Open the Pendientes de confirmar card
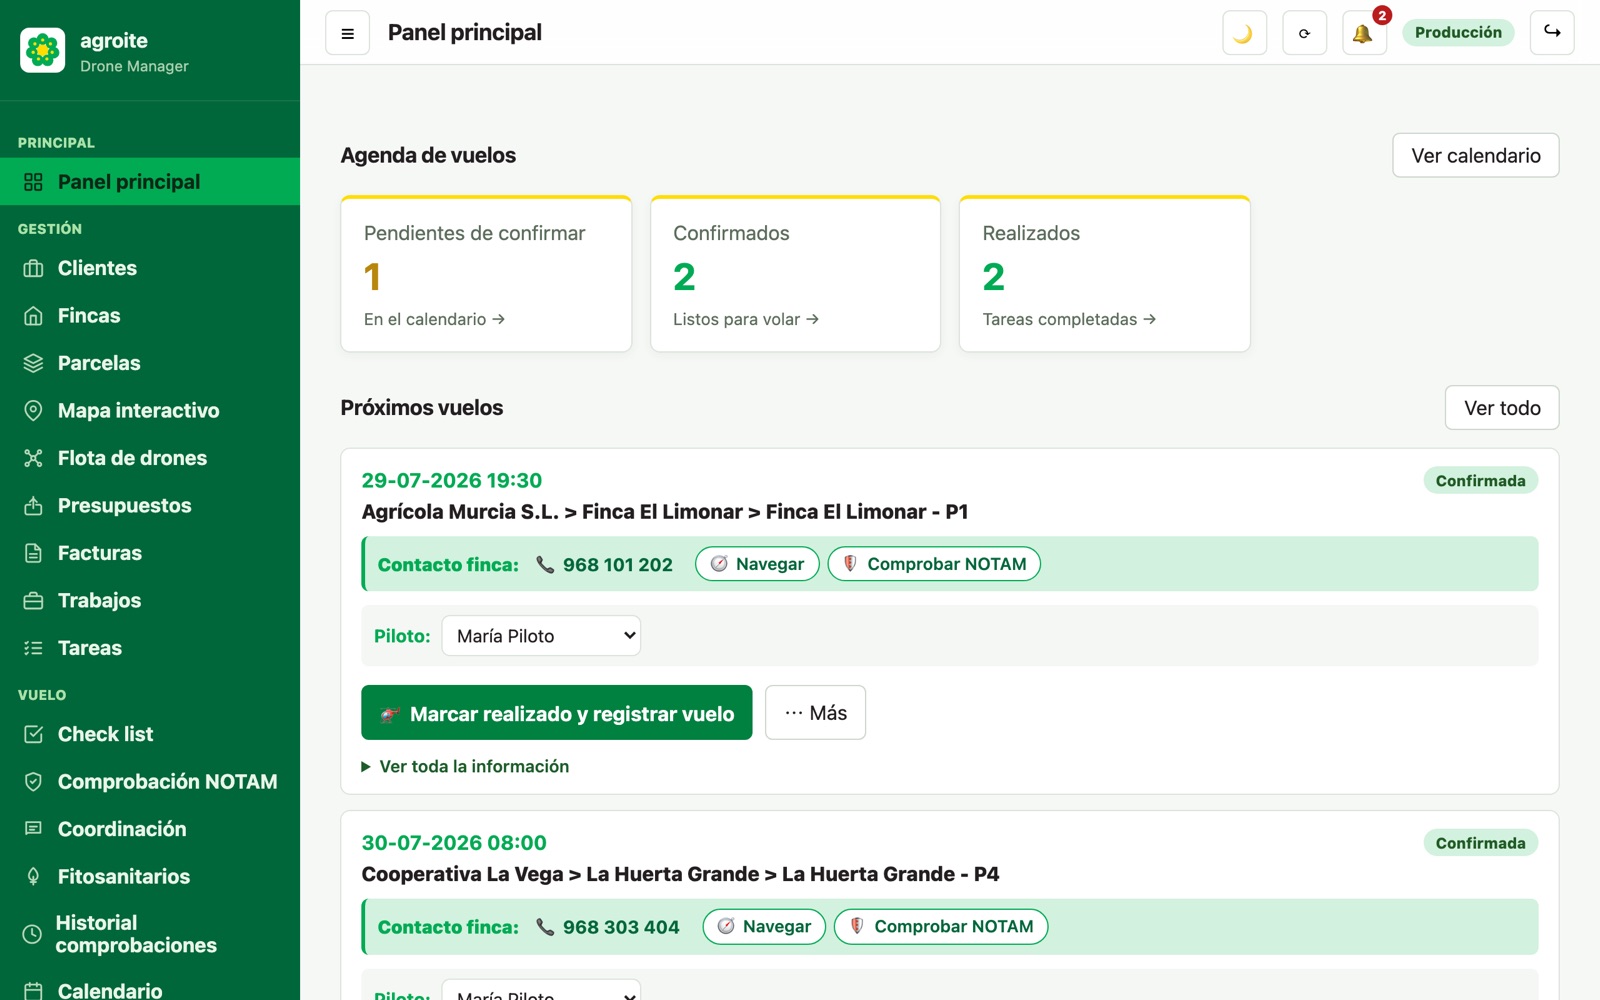This screenshot has width=1600, height=1000. [486, 274]
